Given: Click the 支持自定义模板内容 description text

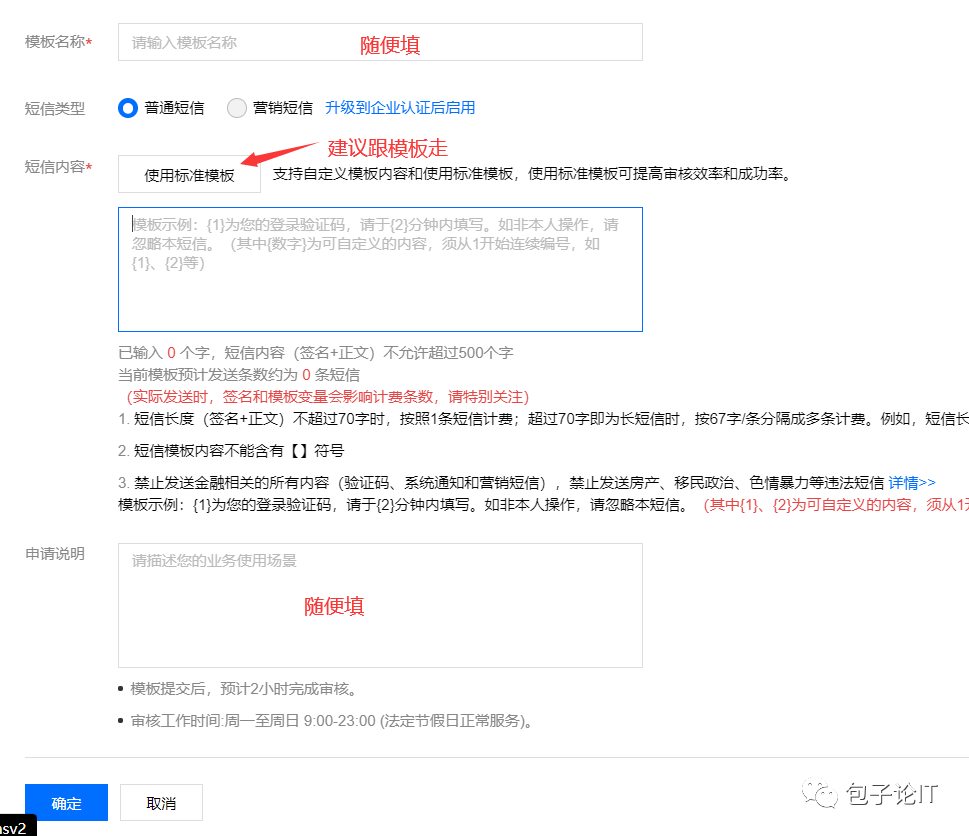Looking at the screenshot, I should click(532, 174).
